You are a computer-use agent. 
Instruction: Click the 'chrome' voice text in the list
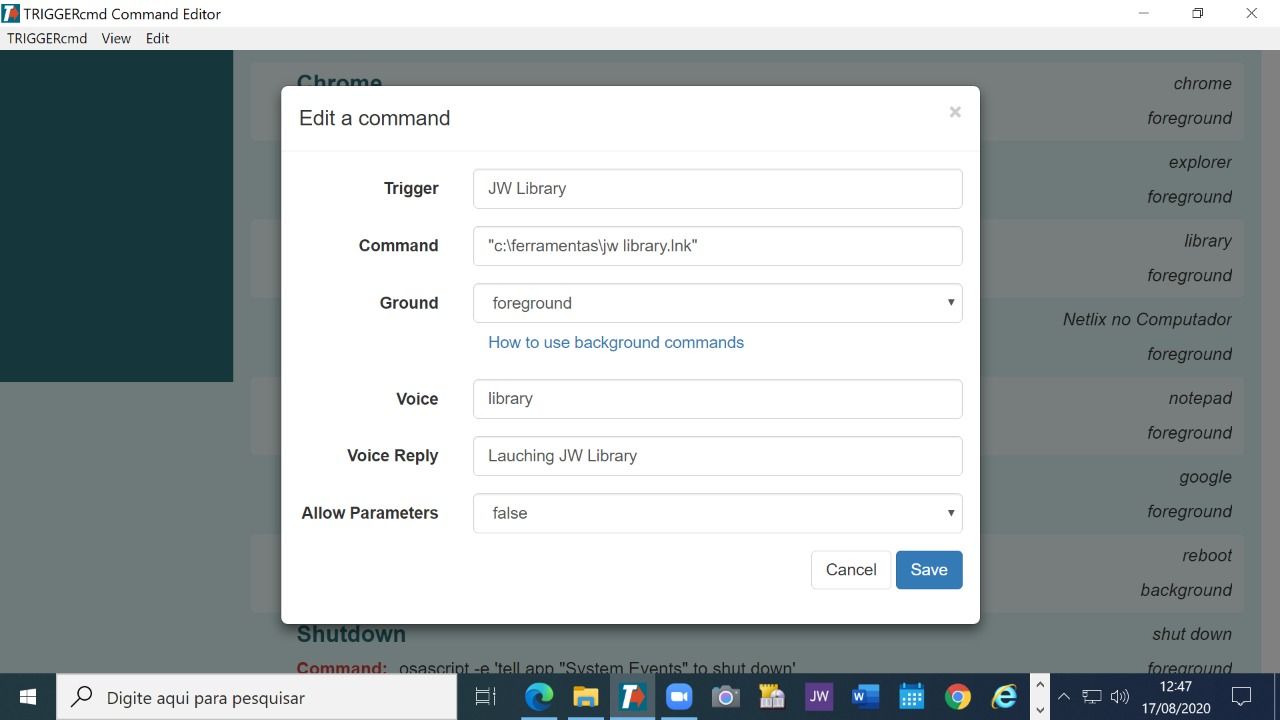(1203, 84)
